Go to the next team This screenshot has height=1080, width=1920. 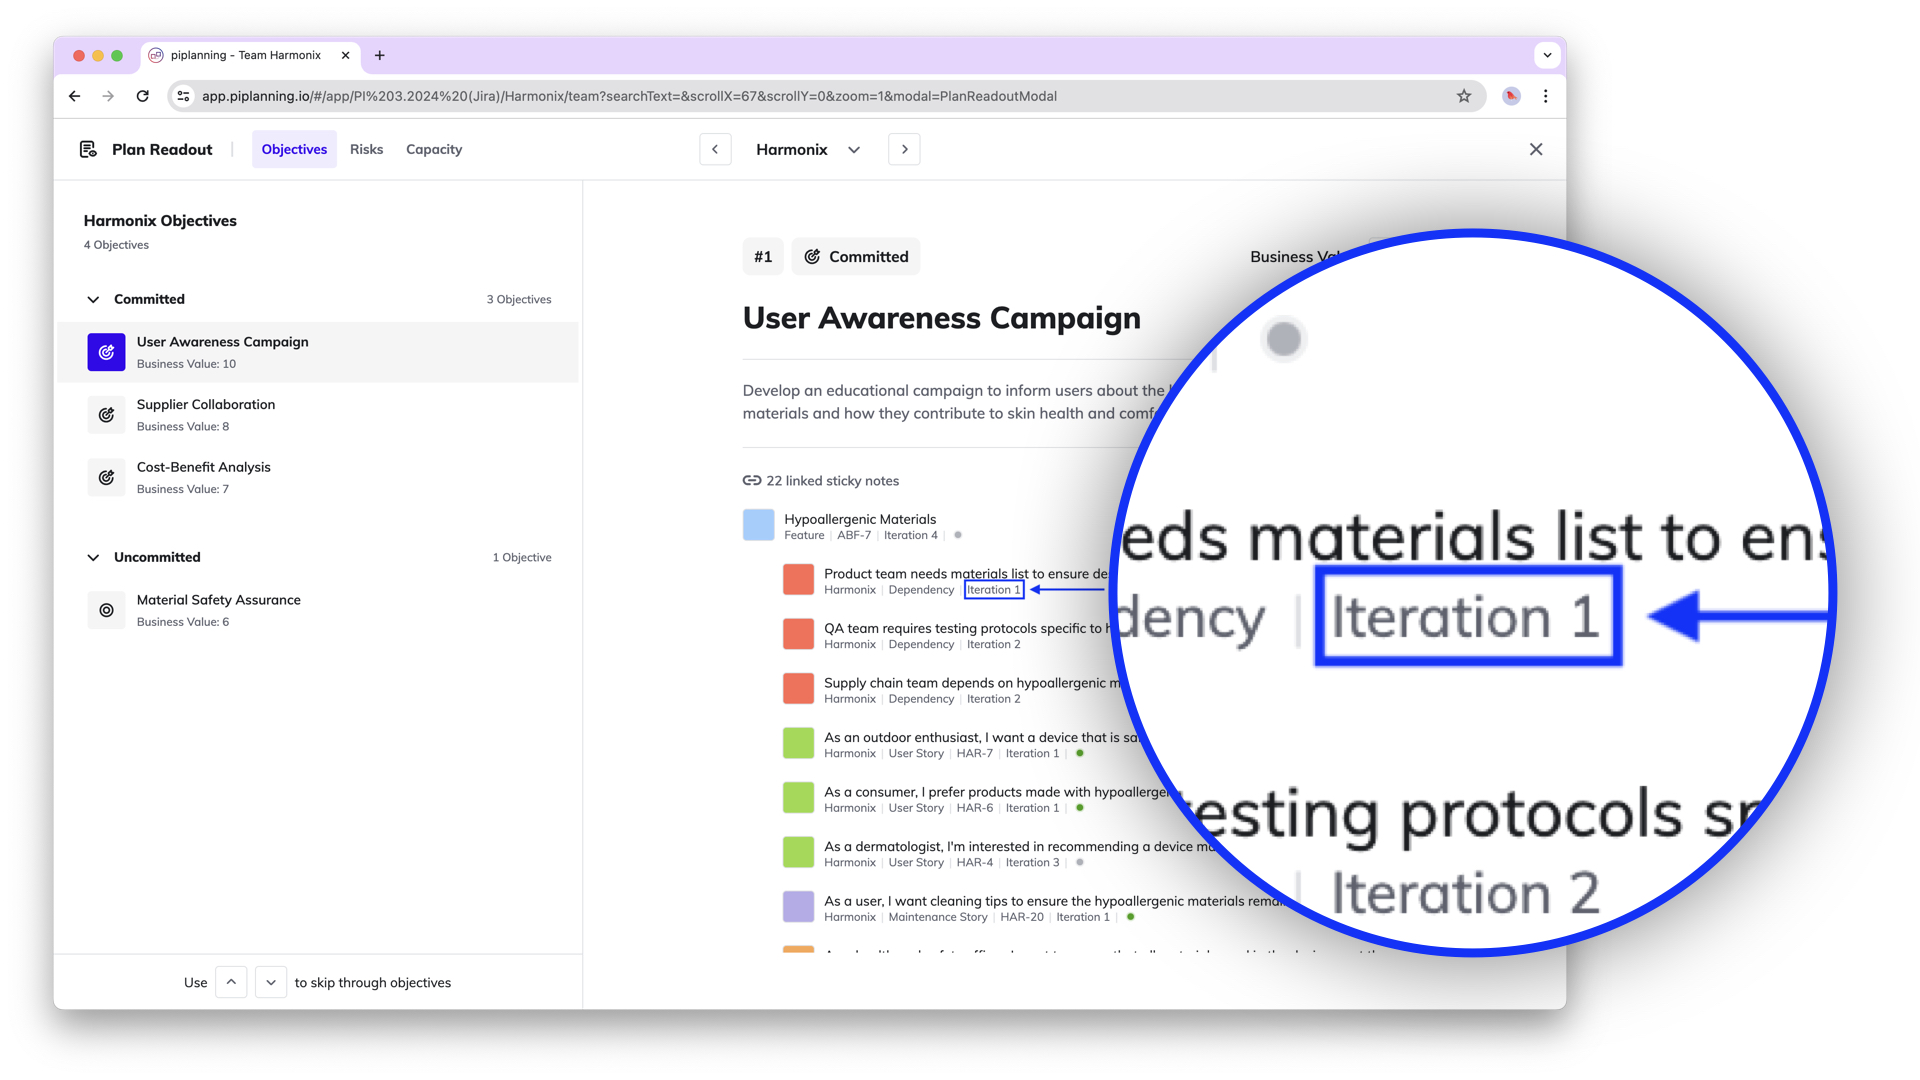click(x=904, y=149)
